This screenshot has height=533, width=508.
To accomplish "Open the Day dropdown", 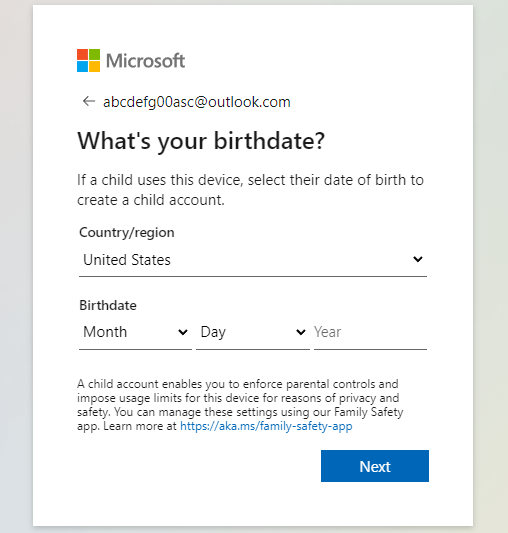I will pos(253,332).
